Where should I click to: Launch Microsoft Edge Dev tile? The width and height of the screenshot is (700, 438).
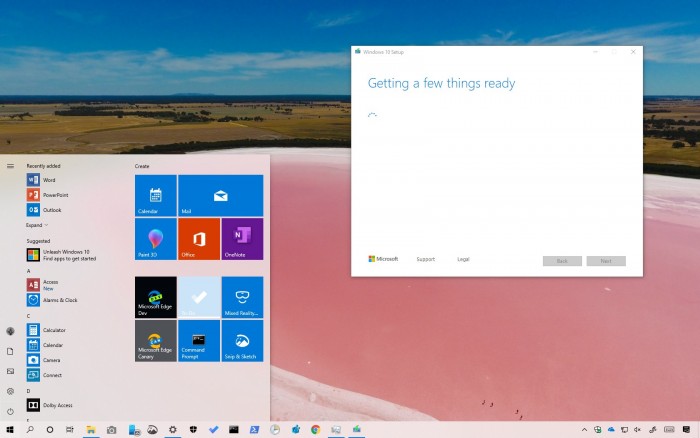click(x=156, y=297)
